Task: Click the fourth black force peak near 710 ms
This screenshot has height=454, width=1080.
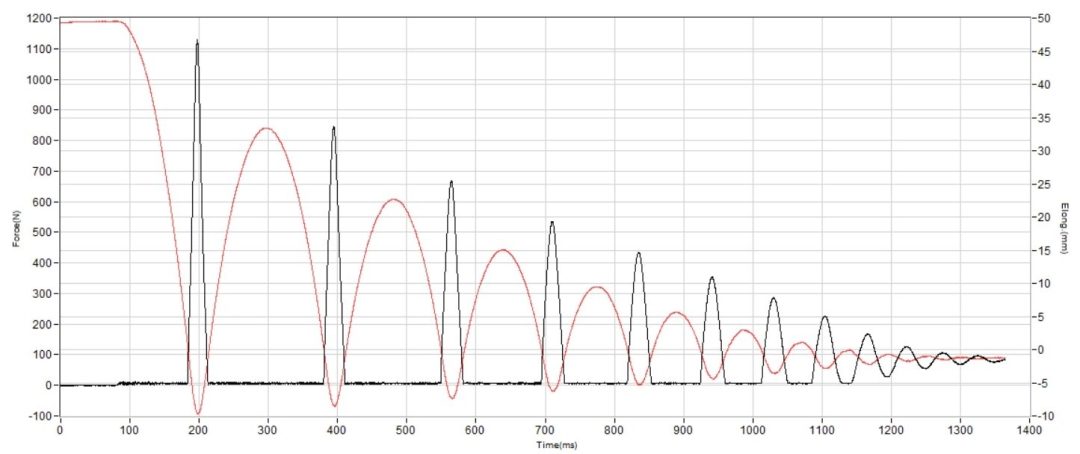Action: click(552, 224)
